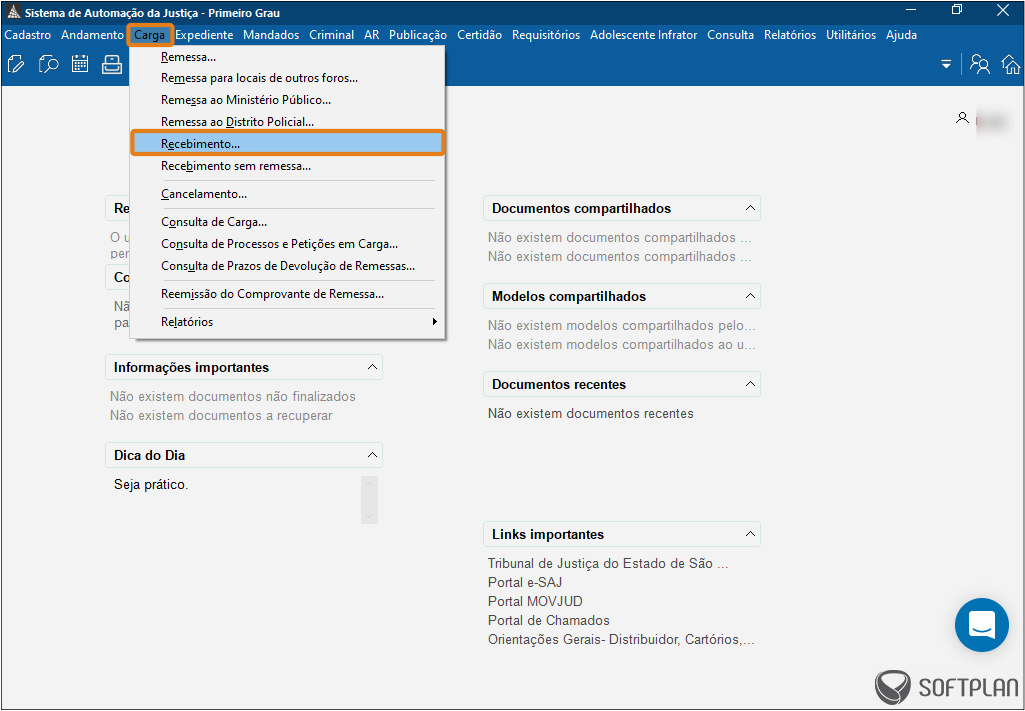Screen dimensions: 1025x711
Task: Open the Tribunal de Justiça do Estado link
Action: tap(608, 563)
